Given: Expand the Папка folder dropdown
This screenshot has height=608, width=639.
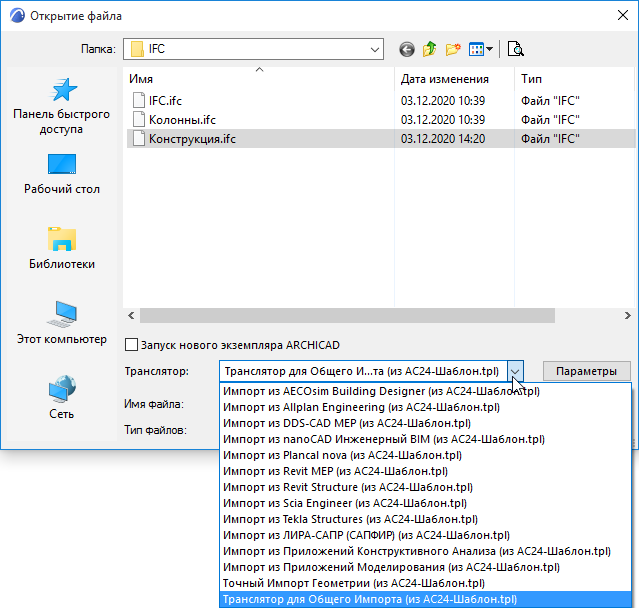Looking at the screenshot, I should point(375,49).
